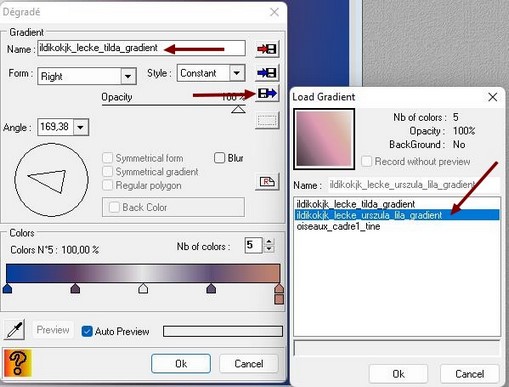
Task: Select ildikokjk_lecke_tilda_gradient in the list
Action: (356, 204)
